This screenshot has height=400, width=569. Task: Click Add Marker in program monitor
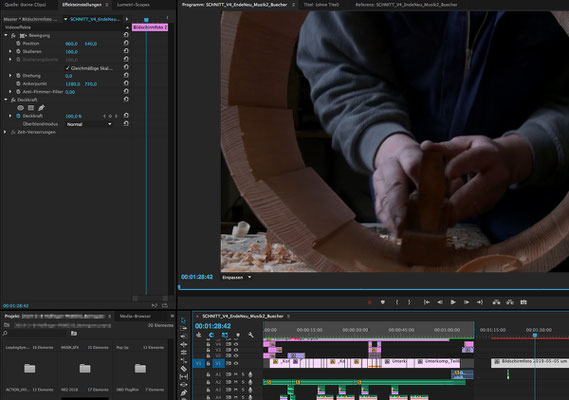382,302
